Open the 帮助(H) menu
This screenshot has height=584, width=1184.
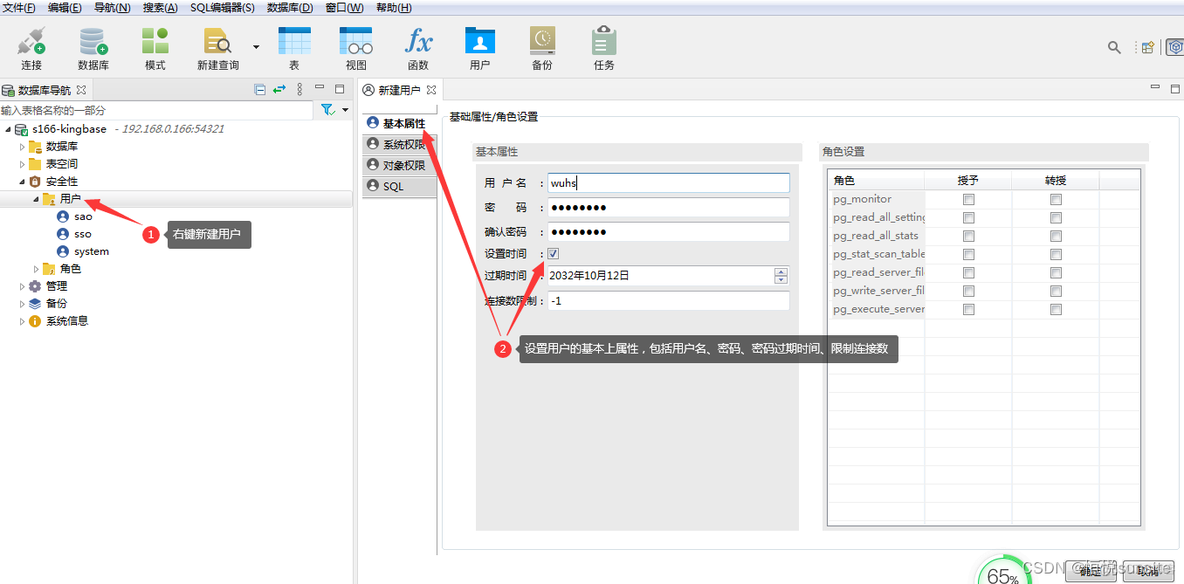(393, 8)
